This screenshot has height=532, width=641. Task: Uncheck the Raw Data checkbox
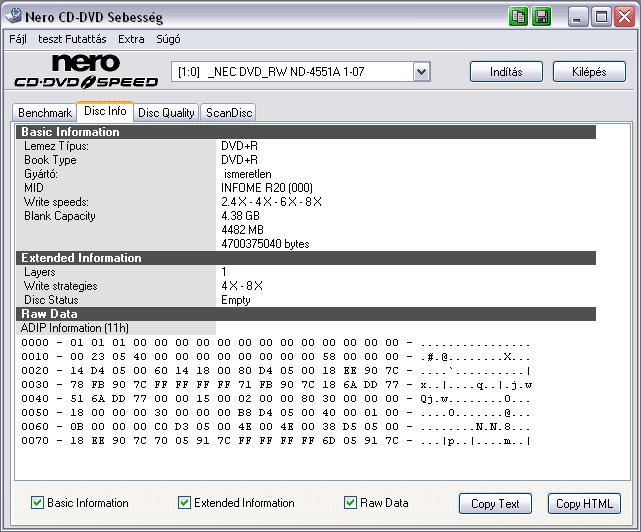(350, 503)
